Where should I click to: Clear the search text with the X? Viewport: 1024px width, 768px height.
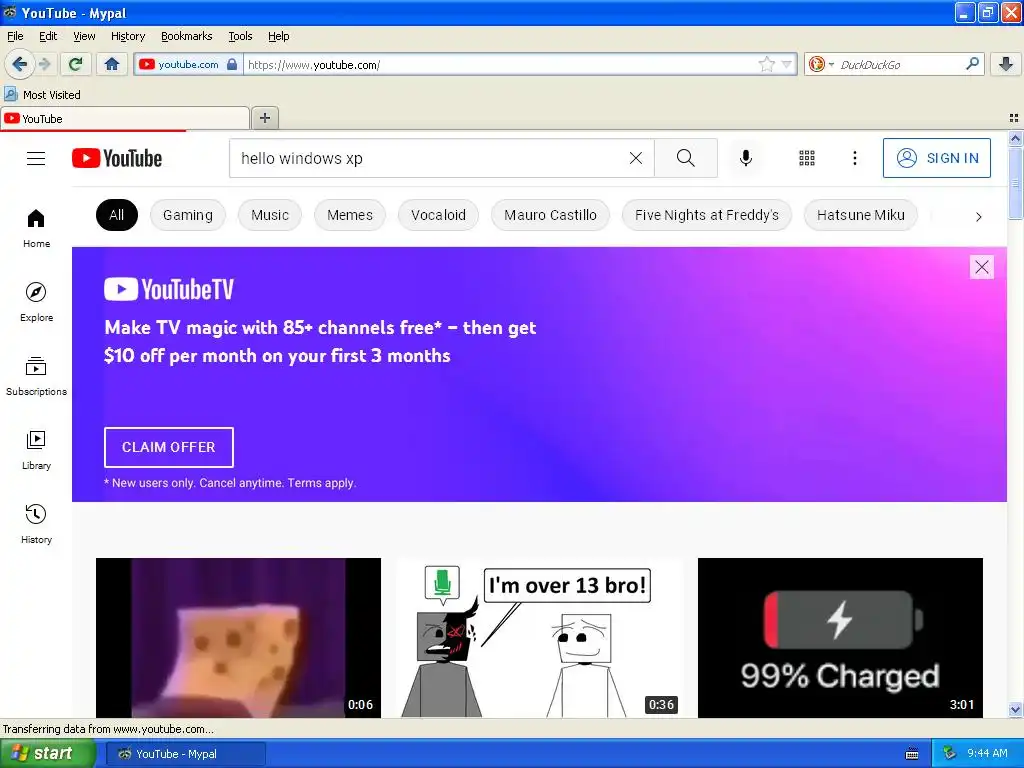pyautogui.click(x=635, y=158)
